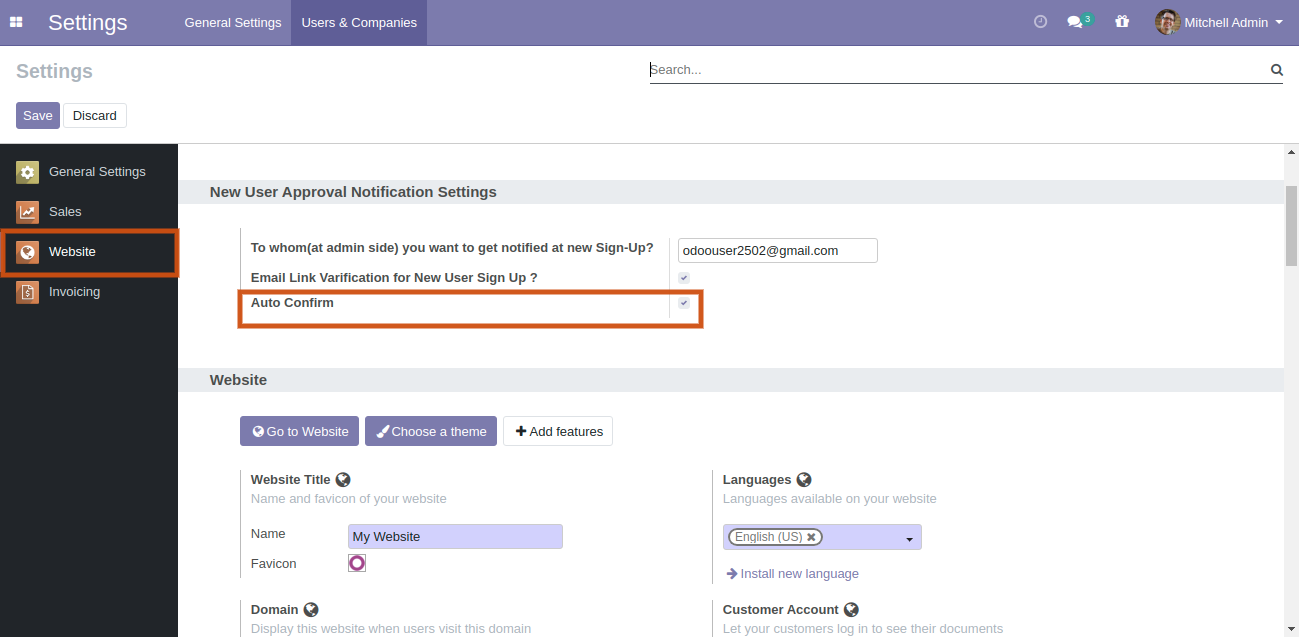This screenshot has width=1299, height=637.
Task: Click the Save button
Action: [x=38, y=116]
